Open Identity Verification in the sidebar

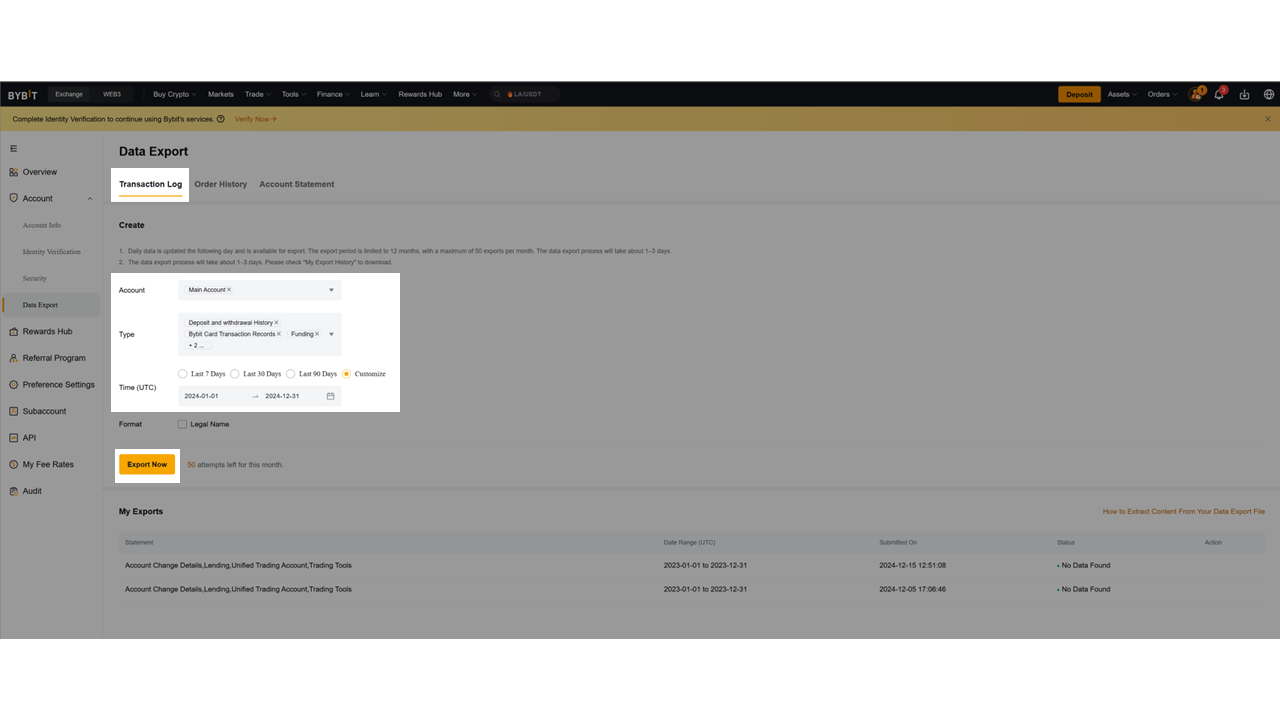click(52, 252)
